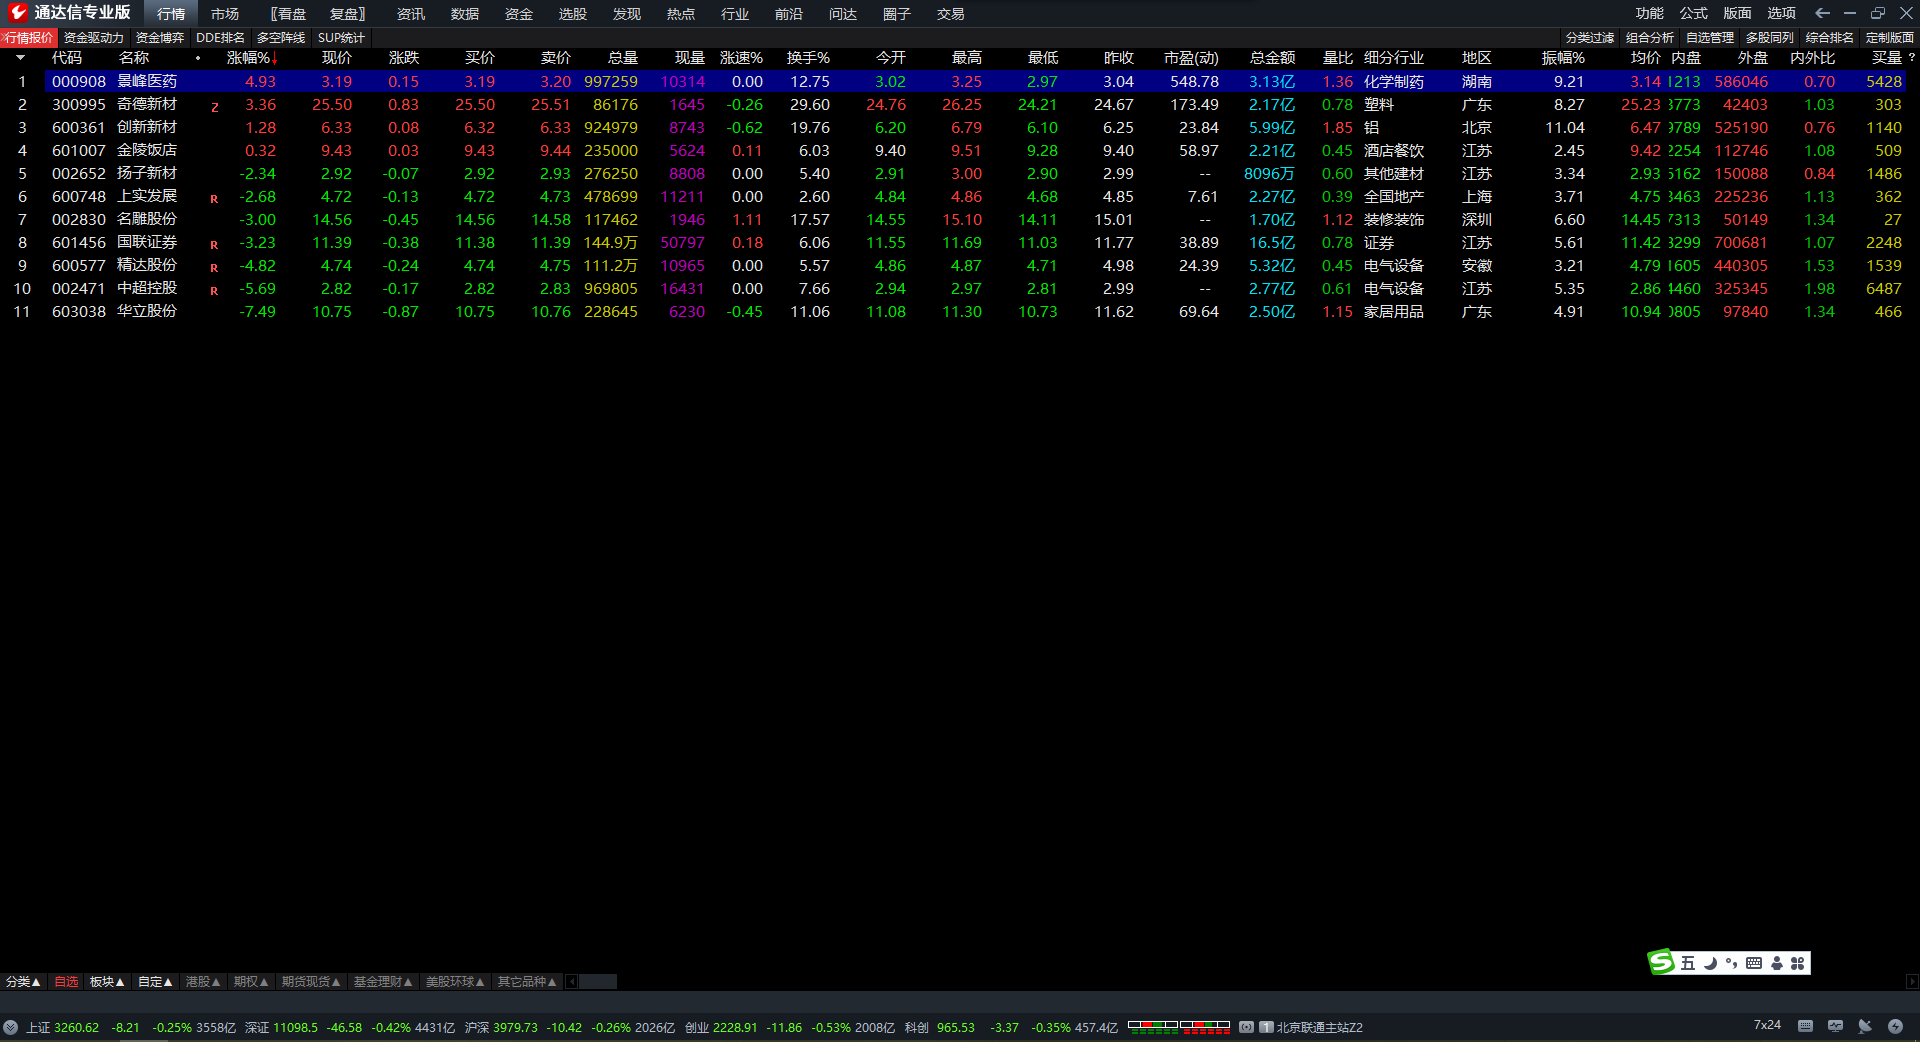Open the column menu arrow above row numbers
The image size is (1920, 1042).
click(20, 58)
